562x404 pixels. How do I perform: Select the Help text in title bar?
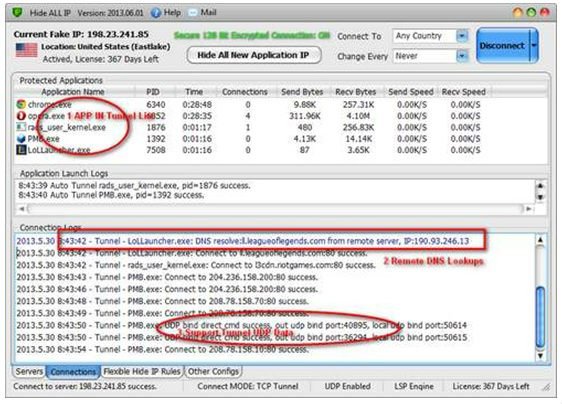(172, 13)
